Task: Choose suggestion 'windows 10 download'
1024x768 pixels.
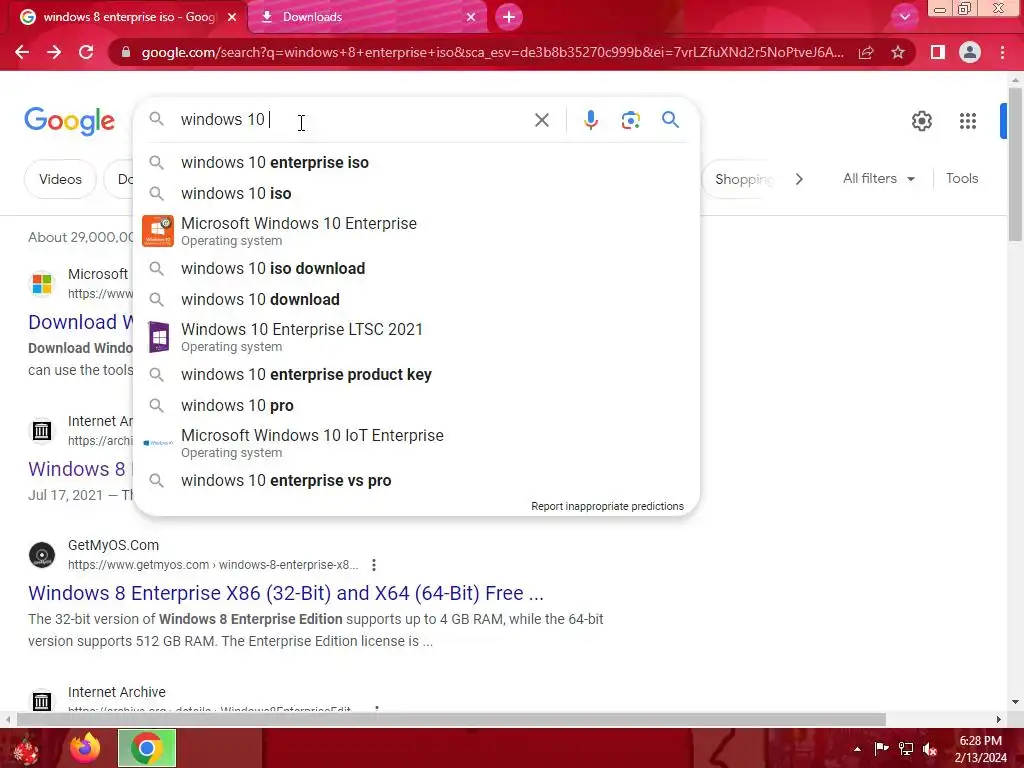Action: (416, 299)
